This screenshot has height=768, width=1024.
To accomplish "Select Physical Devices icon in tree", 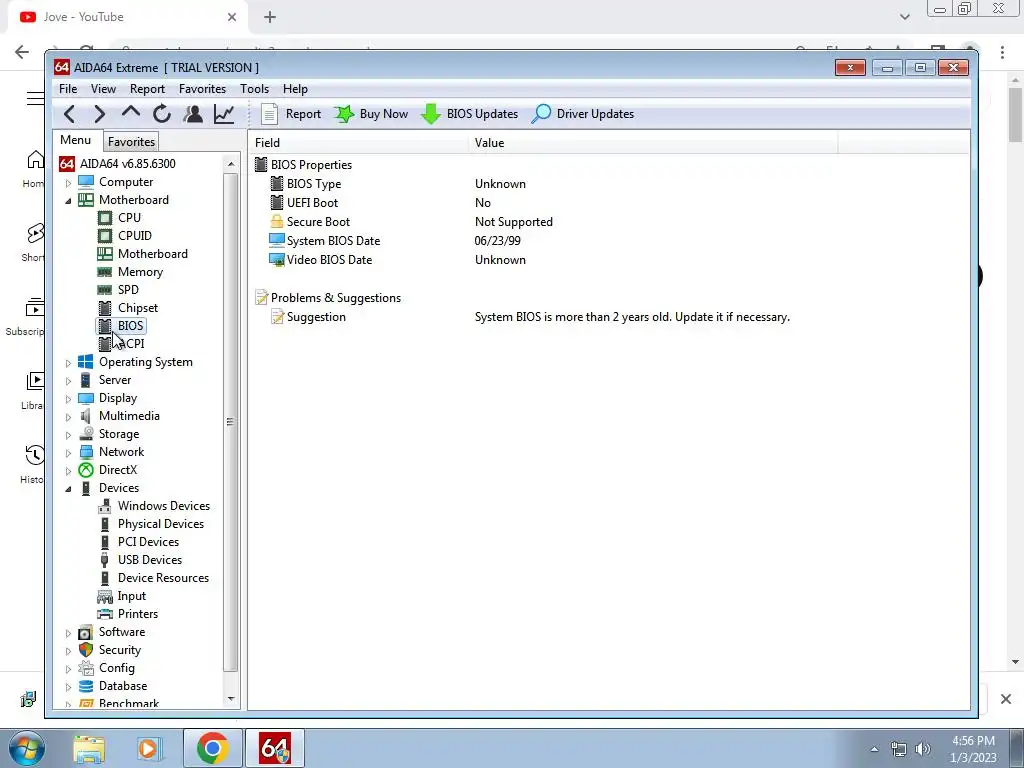I will 104,524.
